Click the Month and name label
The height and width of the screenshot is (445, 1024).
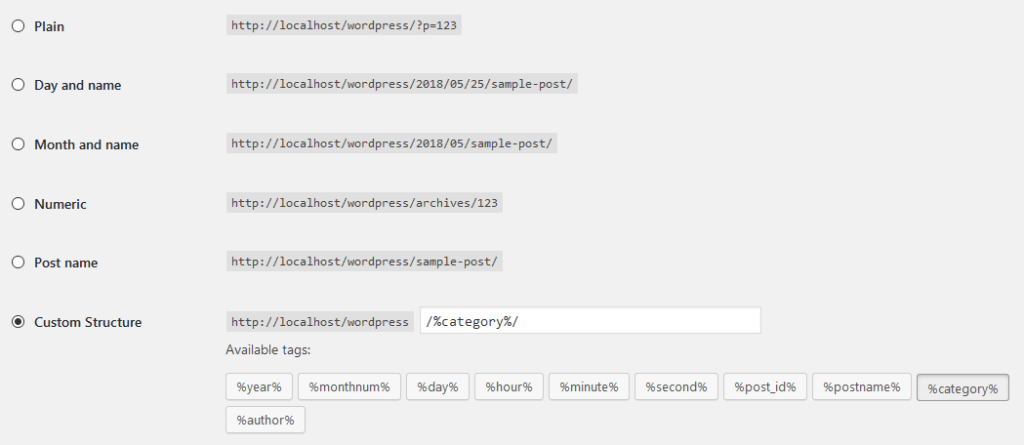click(x=86, y=144)
